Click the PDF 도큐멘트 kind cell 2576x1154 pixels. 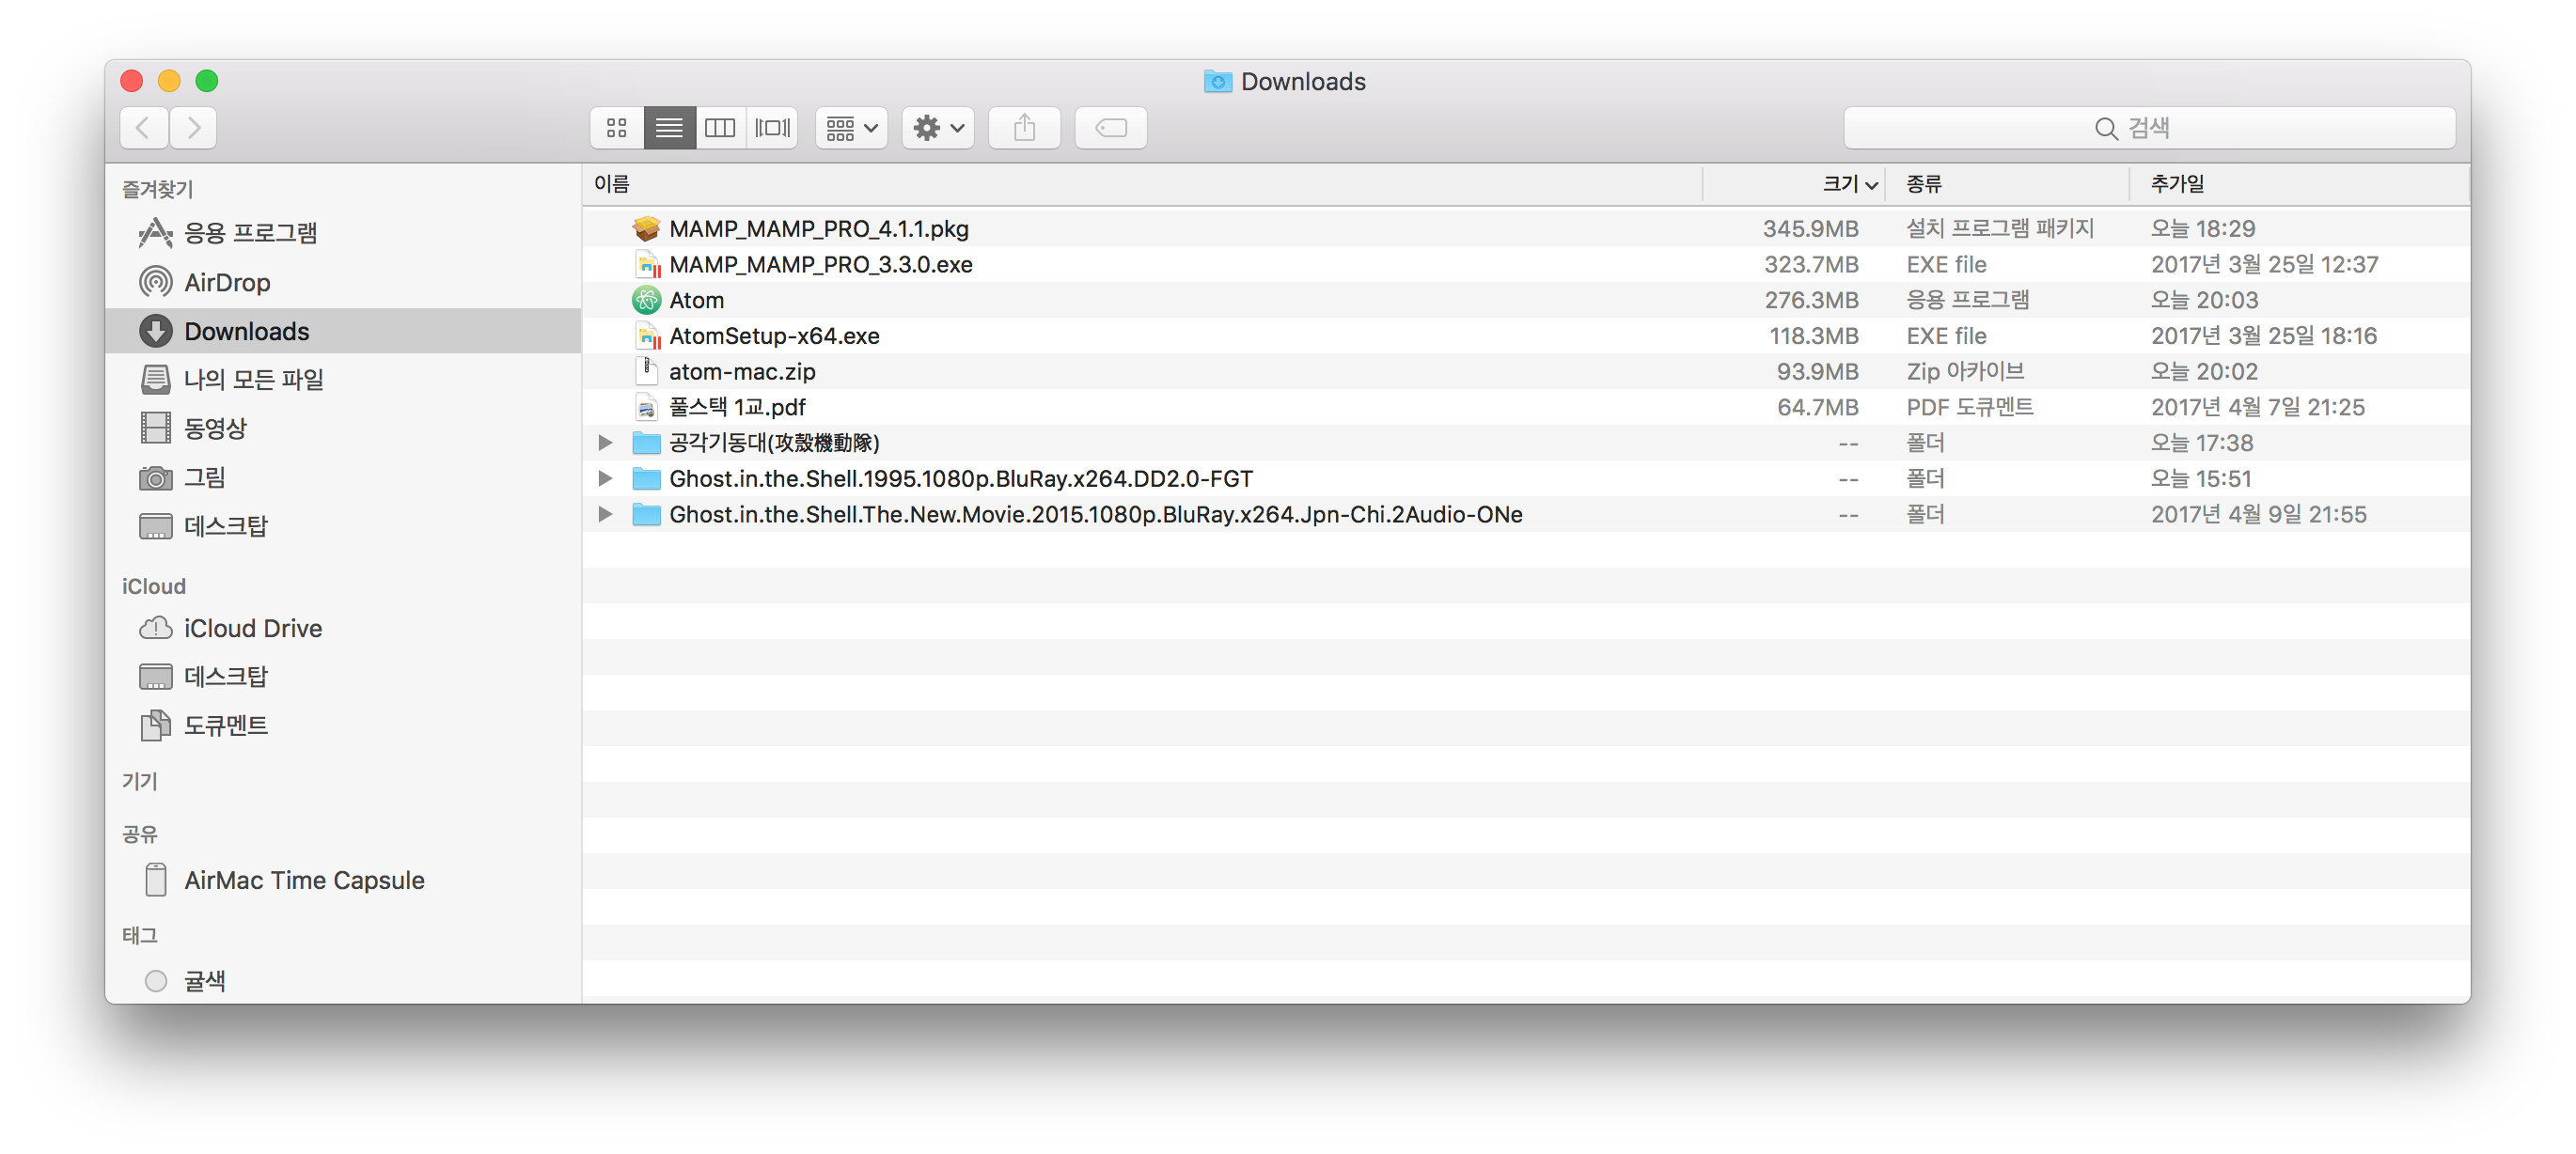click(1969, 407)
